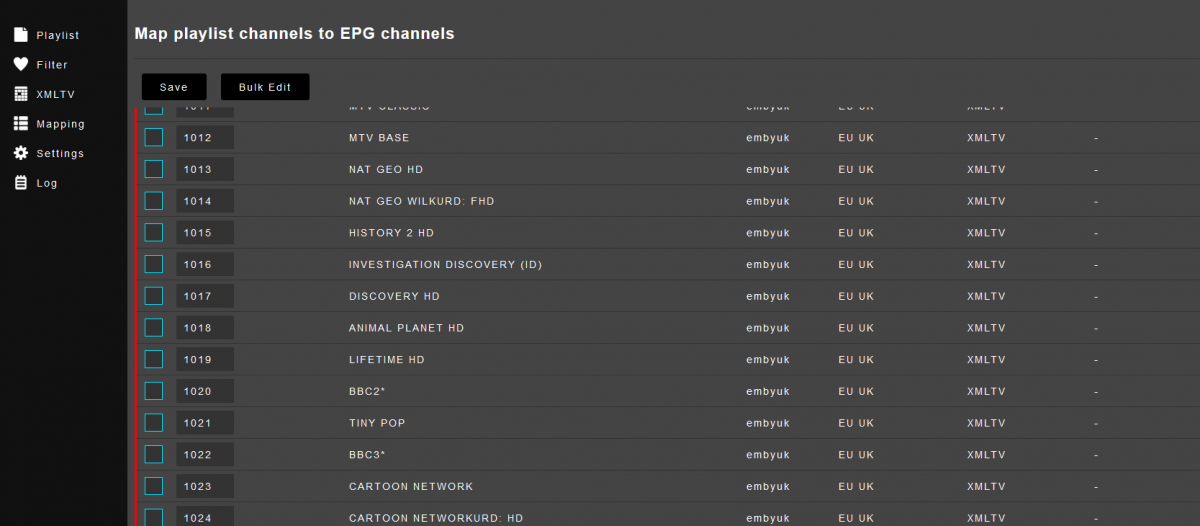Click the Filter heart icon
This screenshot has height=526, width=1200.
pos(20,64)
